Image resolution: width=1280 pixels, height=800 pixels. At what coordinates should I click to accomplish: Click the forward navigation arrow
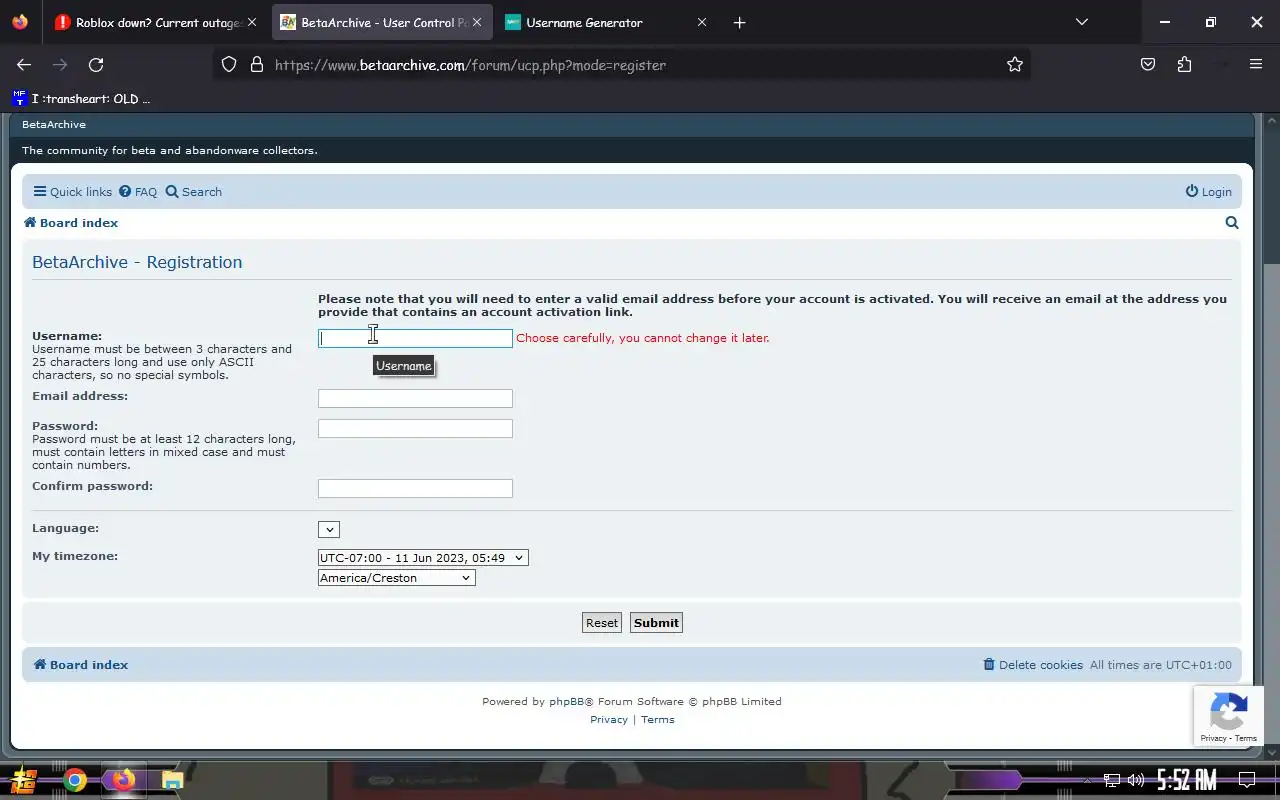[x=60, y=65]
